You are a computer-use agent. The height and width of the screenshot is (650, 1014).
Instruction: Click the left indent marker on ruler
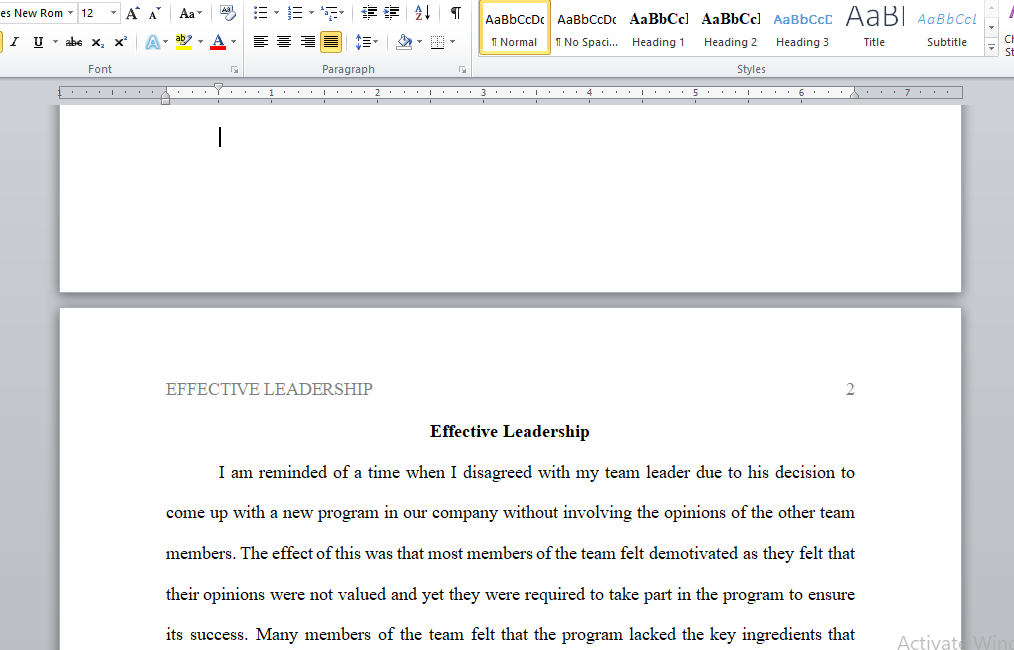click(166, 100)
